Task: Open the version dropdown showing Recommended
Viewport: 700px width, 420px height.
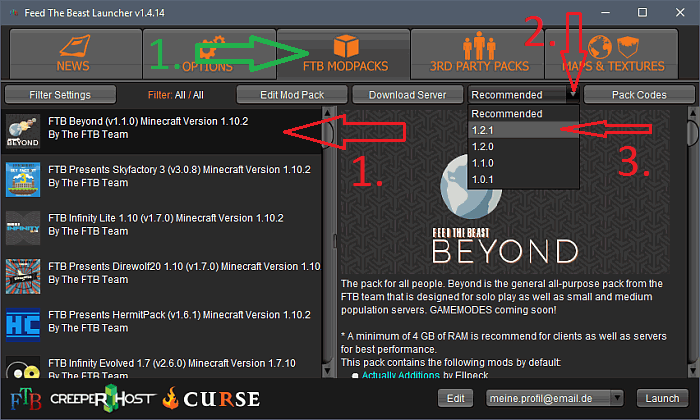Action: point(523,95)
